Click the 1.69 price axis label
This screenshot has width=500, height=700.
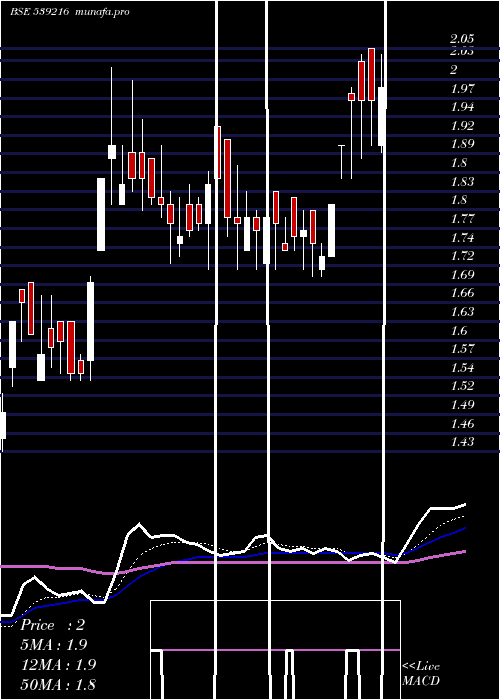click(462, 275)
